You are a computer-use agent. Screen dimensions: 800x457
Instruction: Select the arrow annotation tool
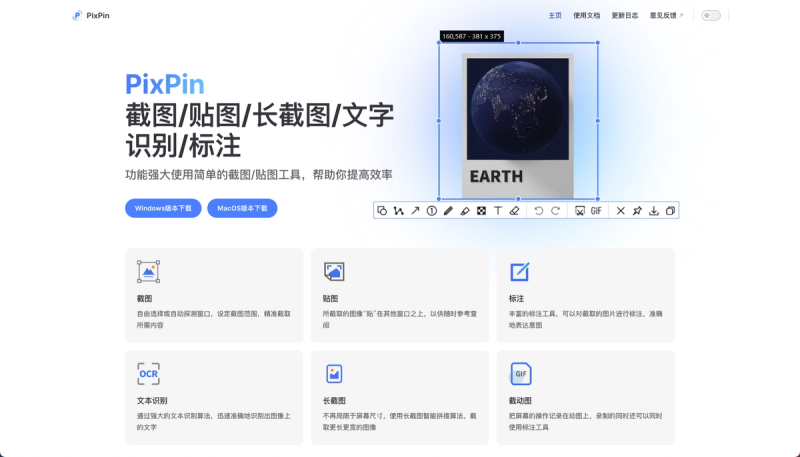click(x=415, y=211)
